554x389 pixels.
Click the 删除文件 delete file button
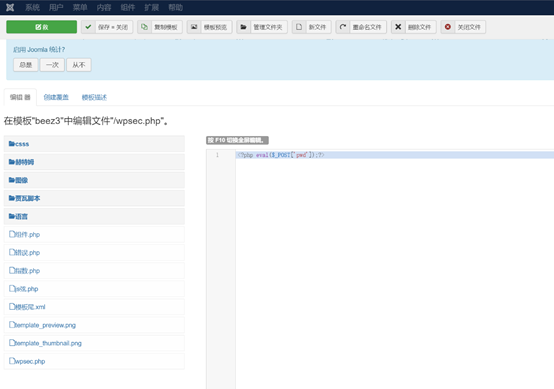point(414,27)
